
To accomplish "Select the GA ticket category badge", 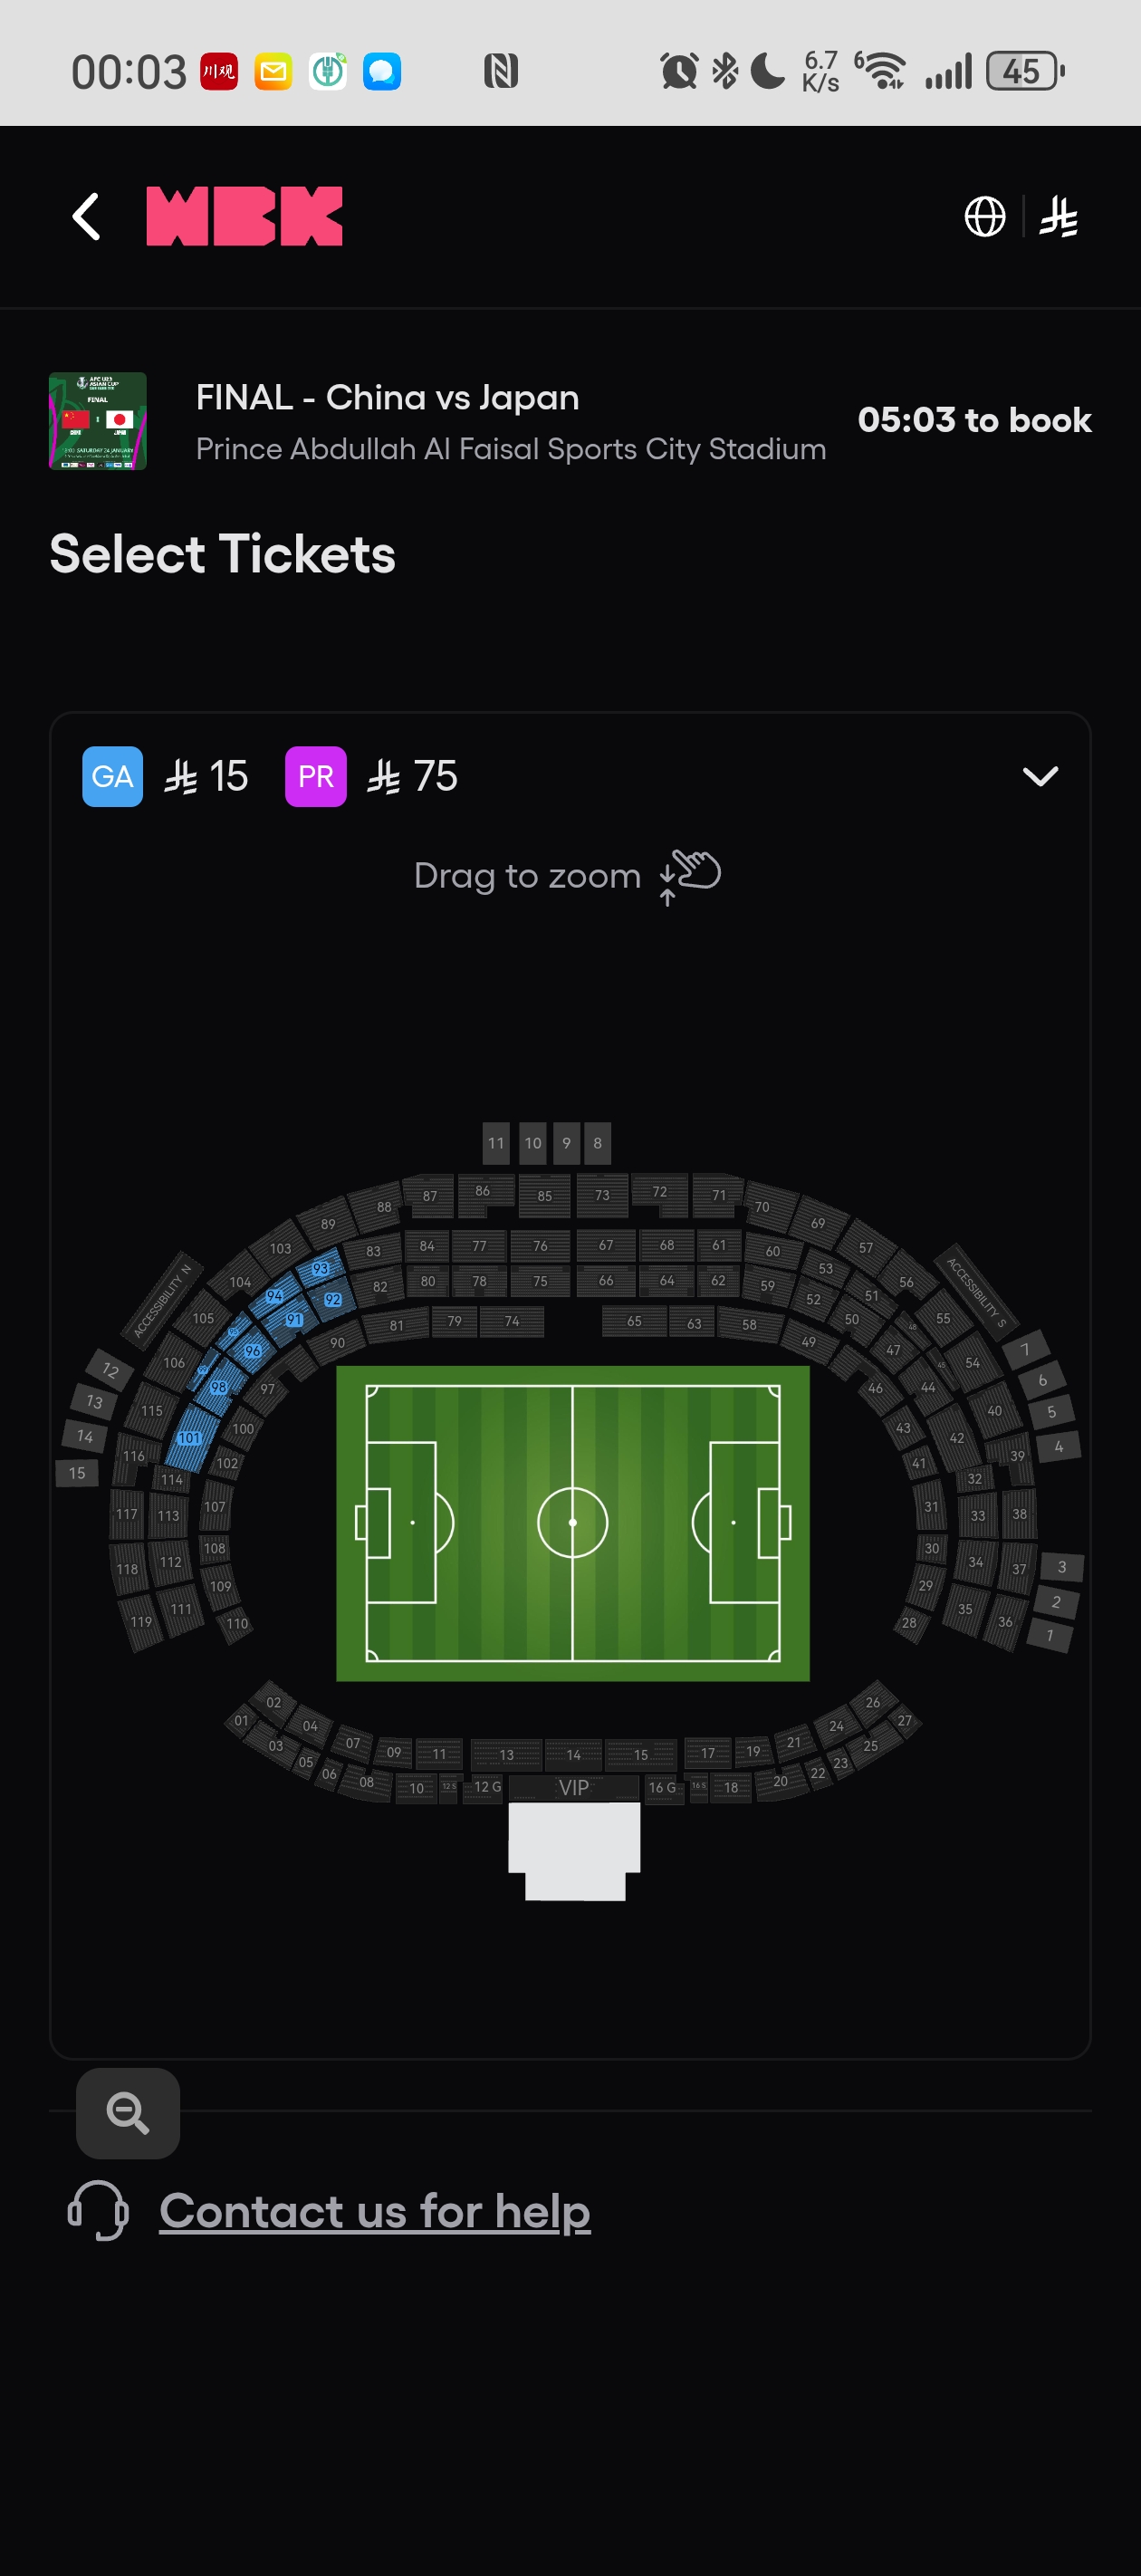I will pos(112,777).
